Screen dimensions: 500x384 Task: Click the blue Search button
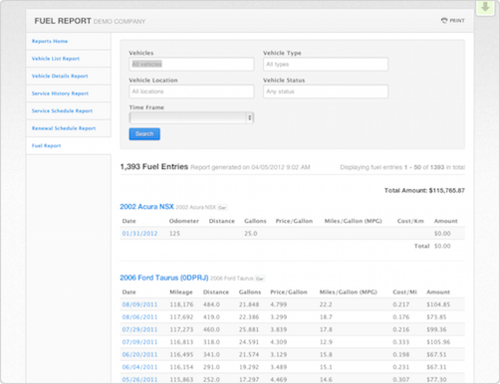coord(144,134)
